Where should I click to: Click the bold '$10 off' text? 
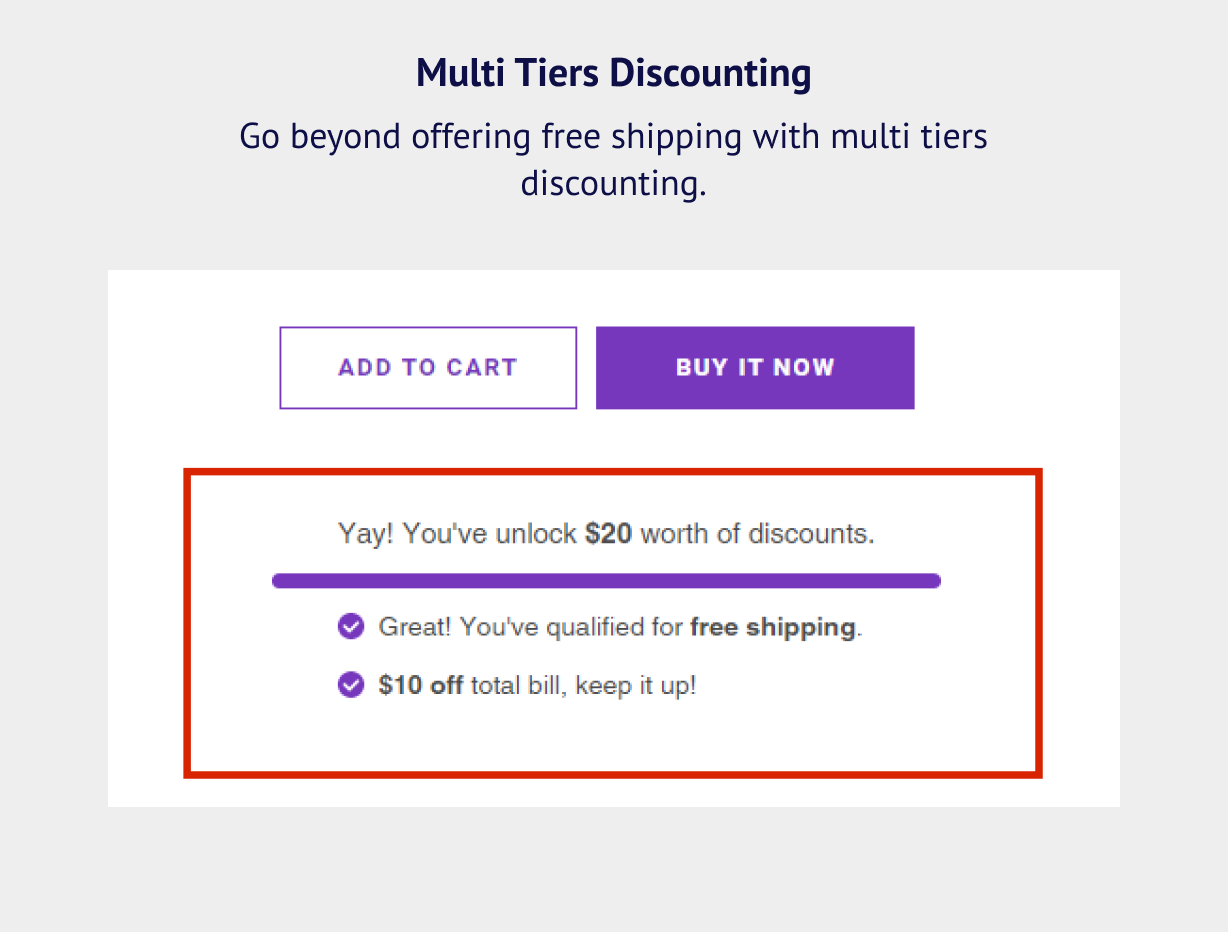[420, 686]
